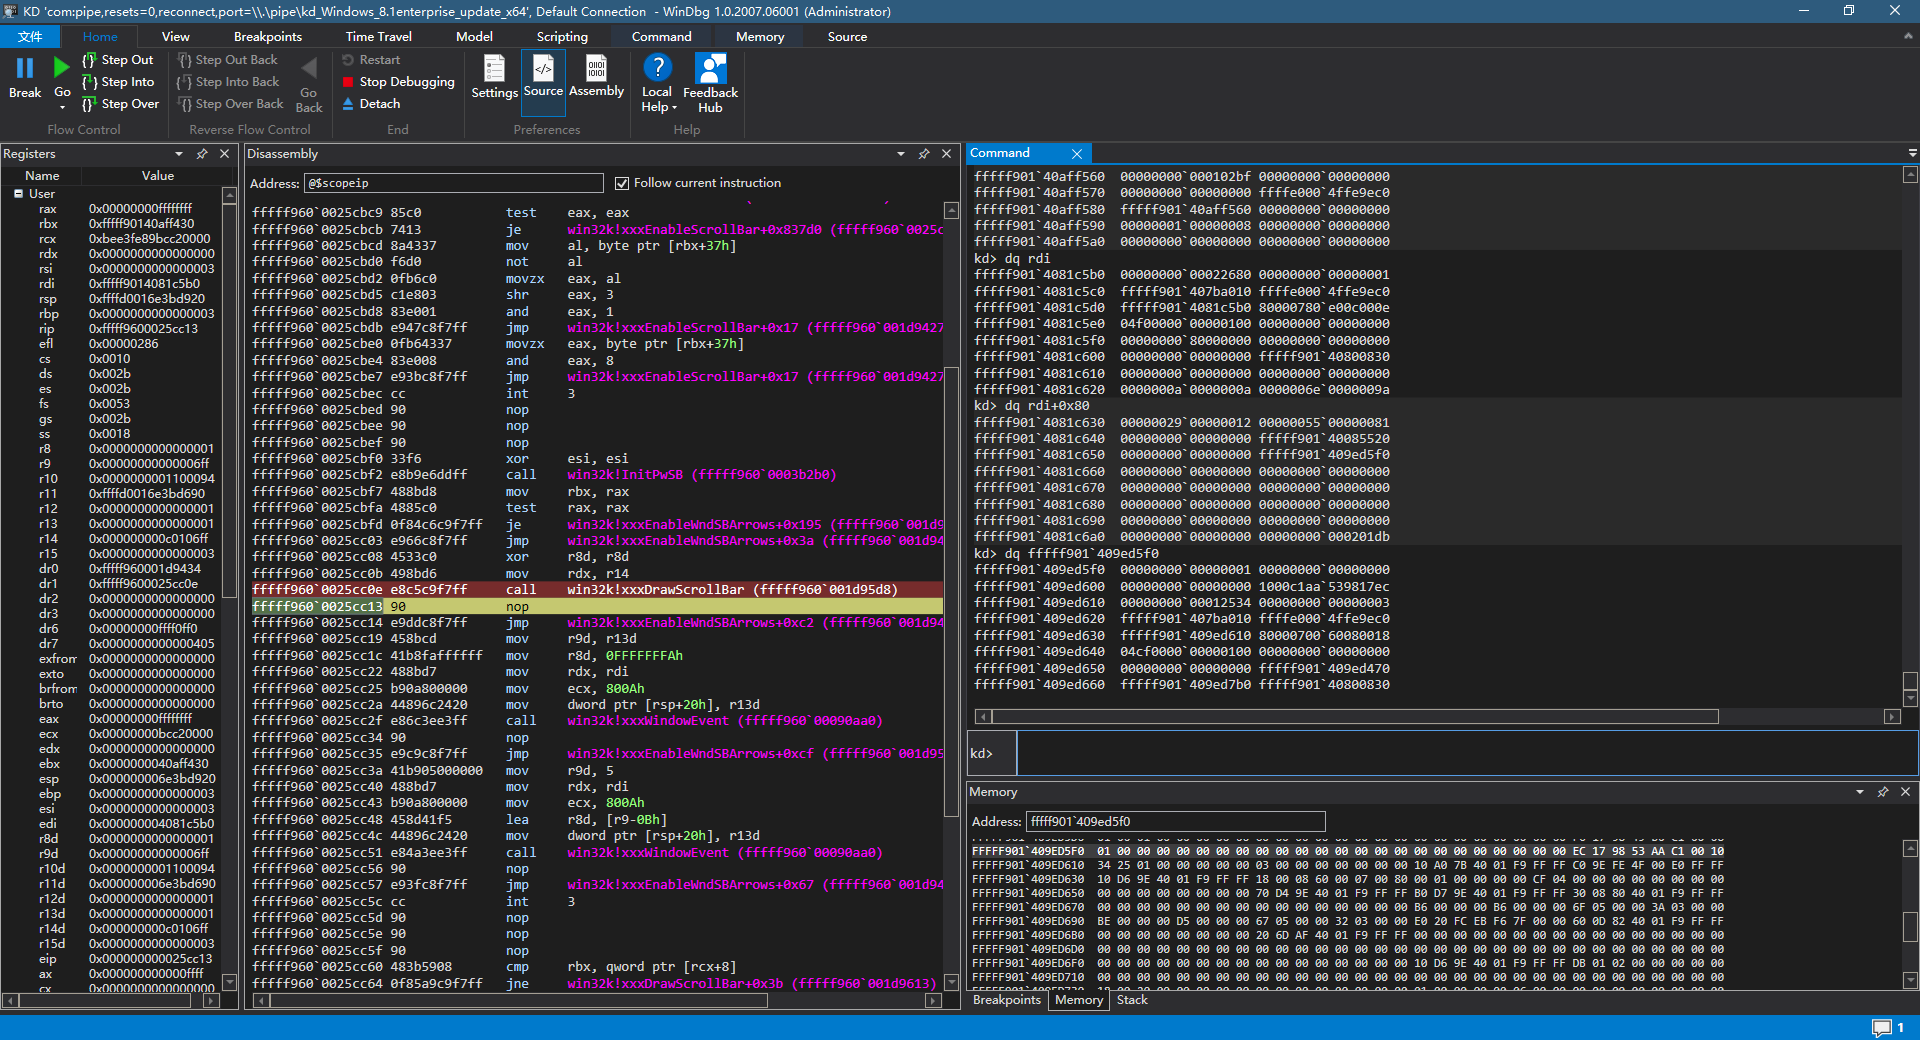This screenshot has height=1040, width=1920.
Task: Close the Disassembly panel
Action: point(947,154)
